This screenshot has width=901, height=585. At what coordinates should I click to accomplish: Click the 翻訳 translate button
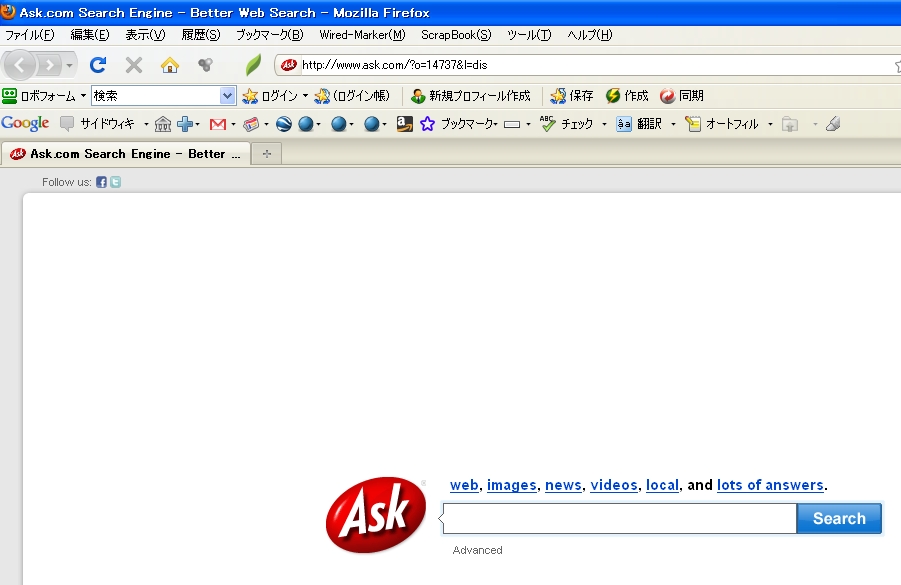(639, 124)
